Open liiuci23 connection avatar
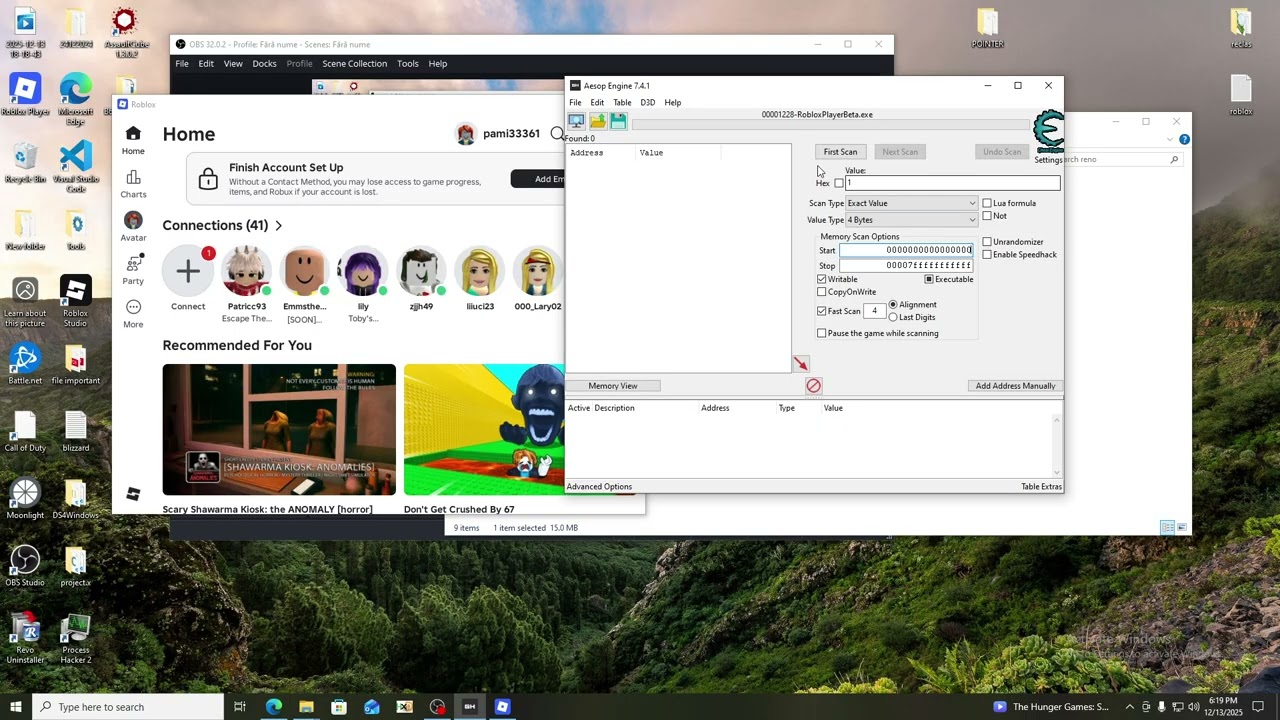 coord(479,271)
